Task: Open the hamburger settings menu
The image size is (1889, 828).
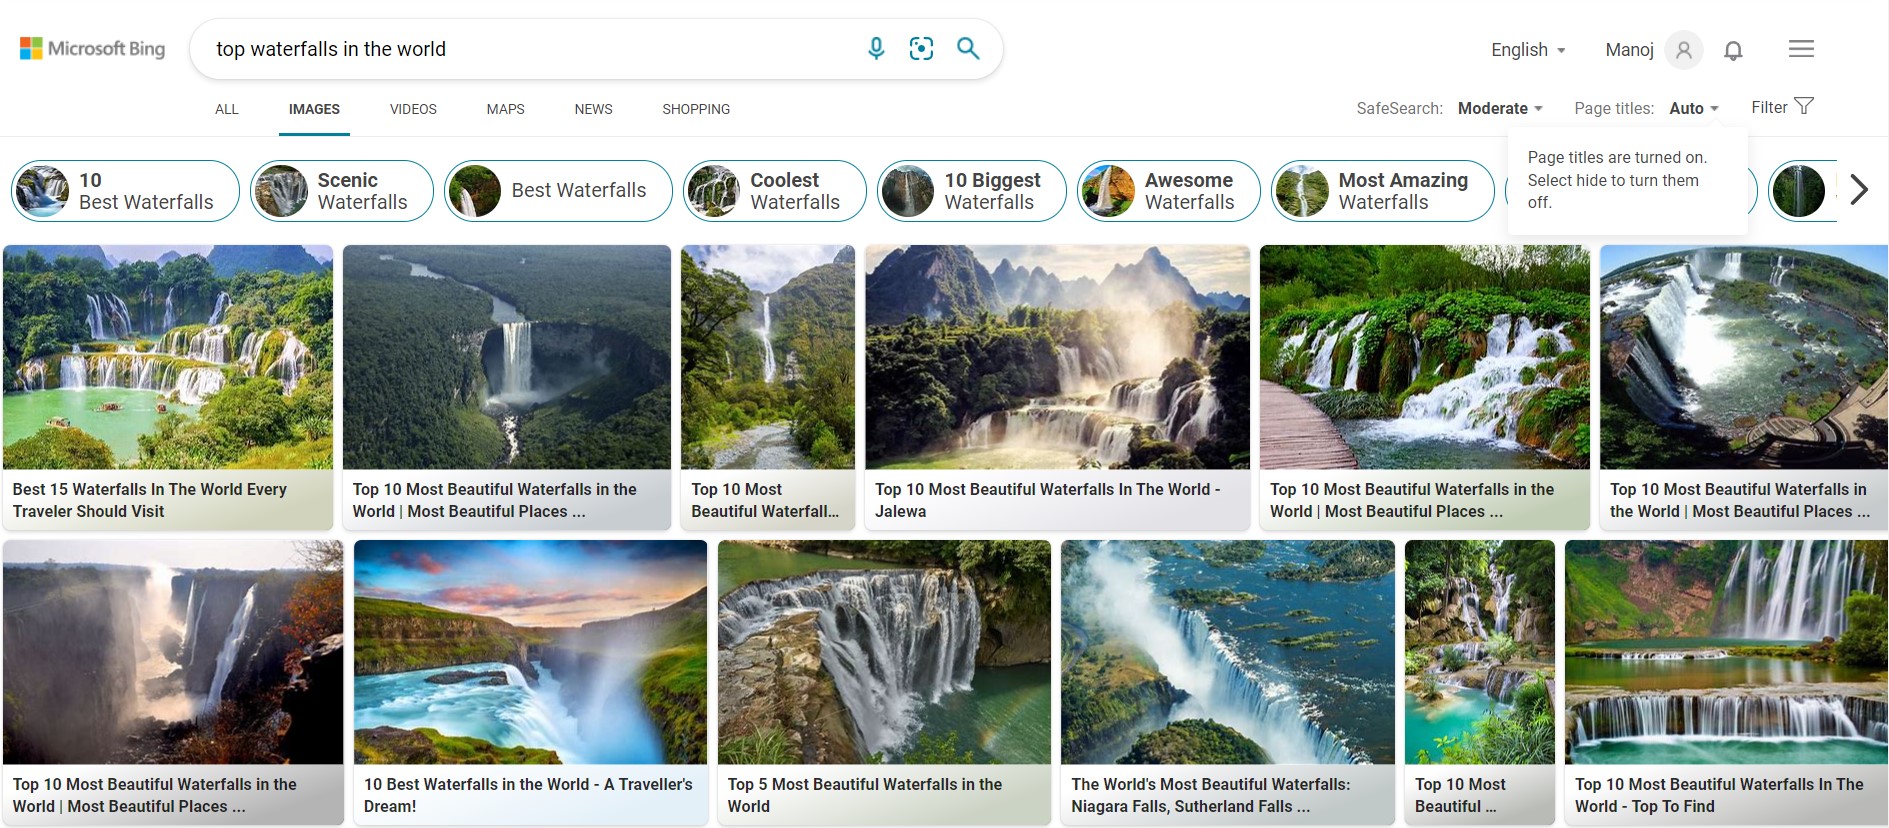Action: pyautogui.click(x=1801, y=48)
